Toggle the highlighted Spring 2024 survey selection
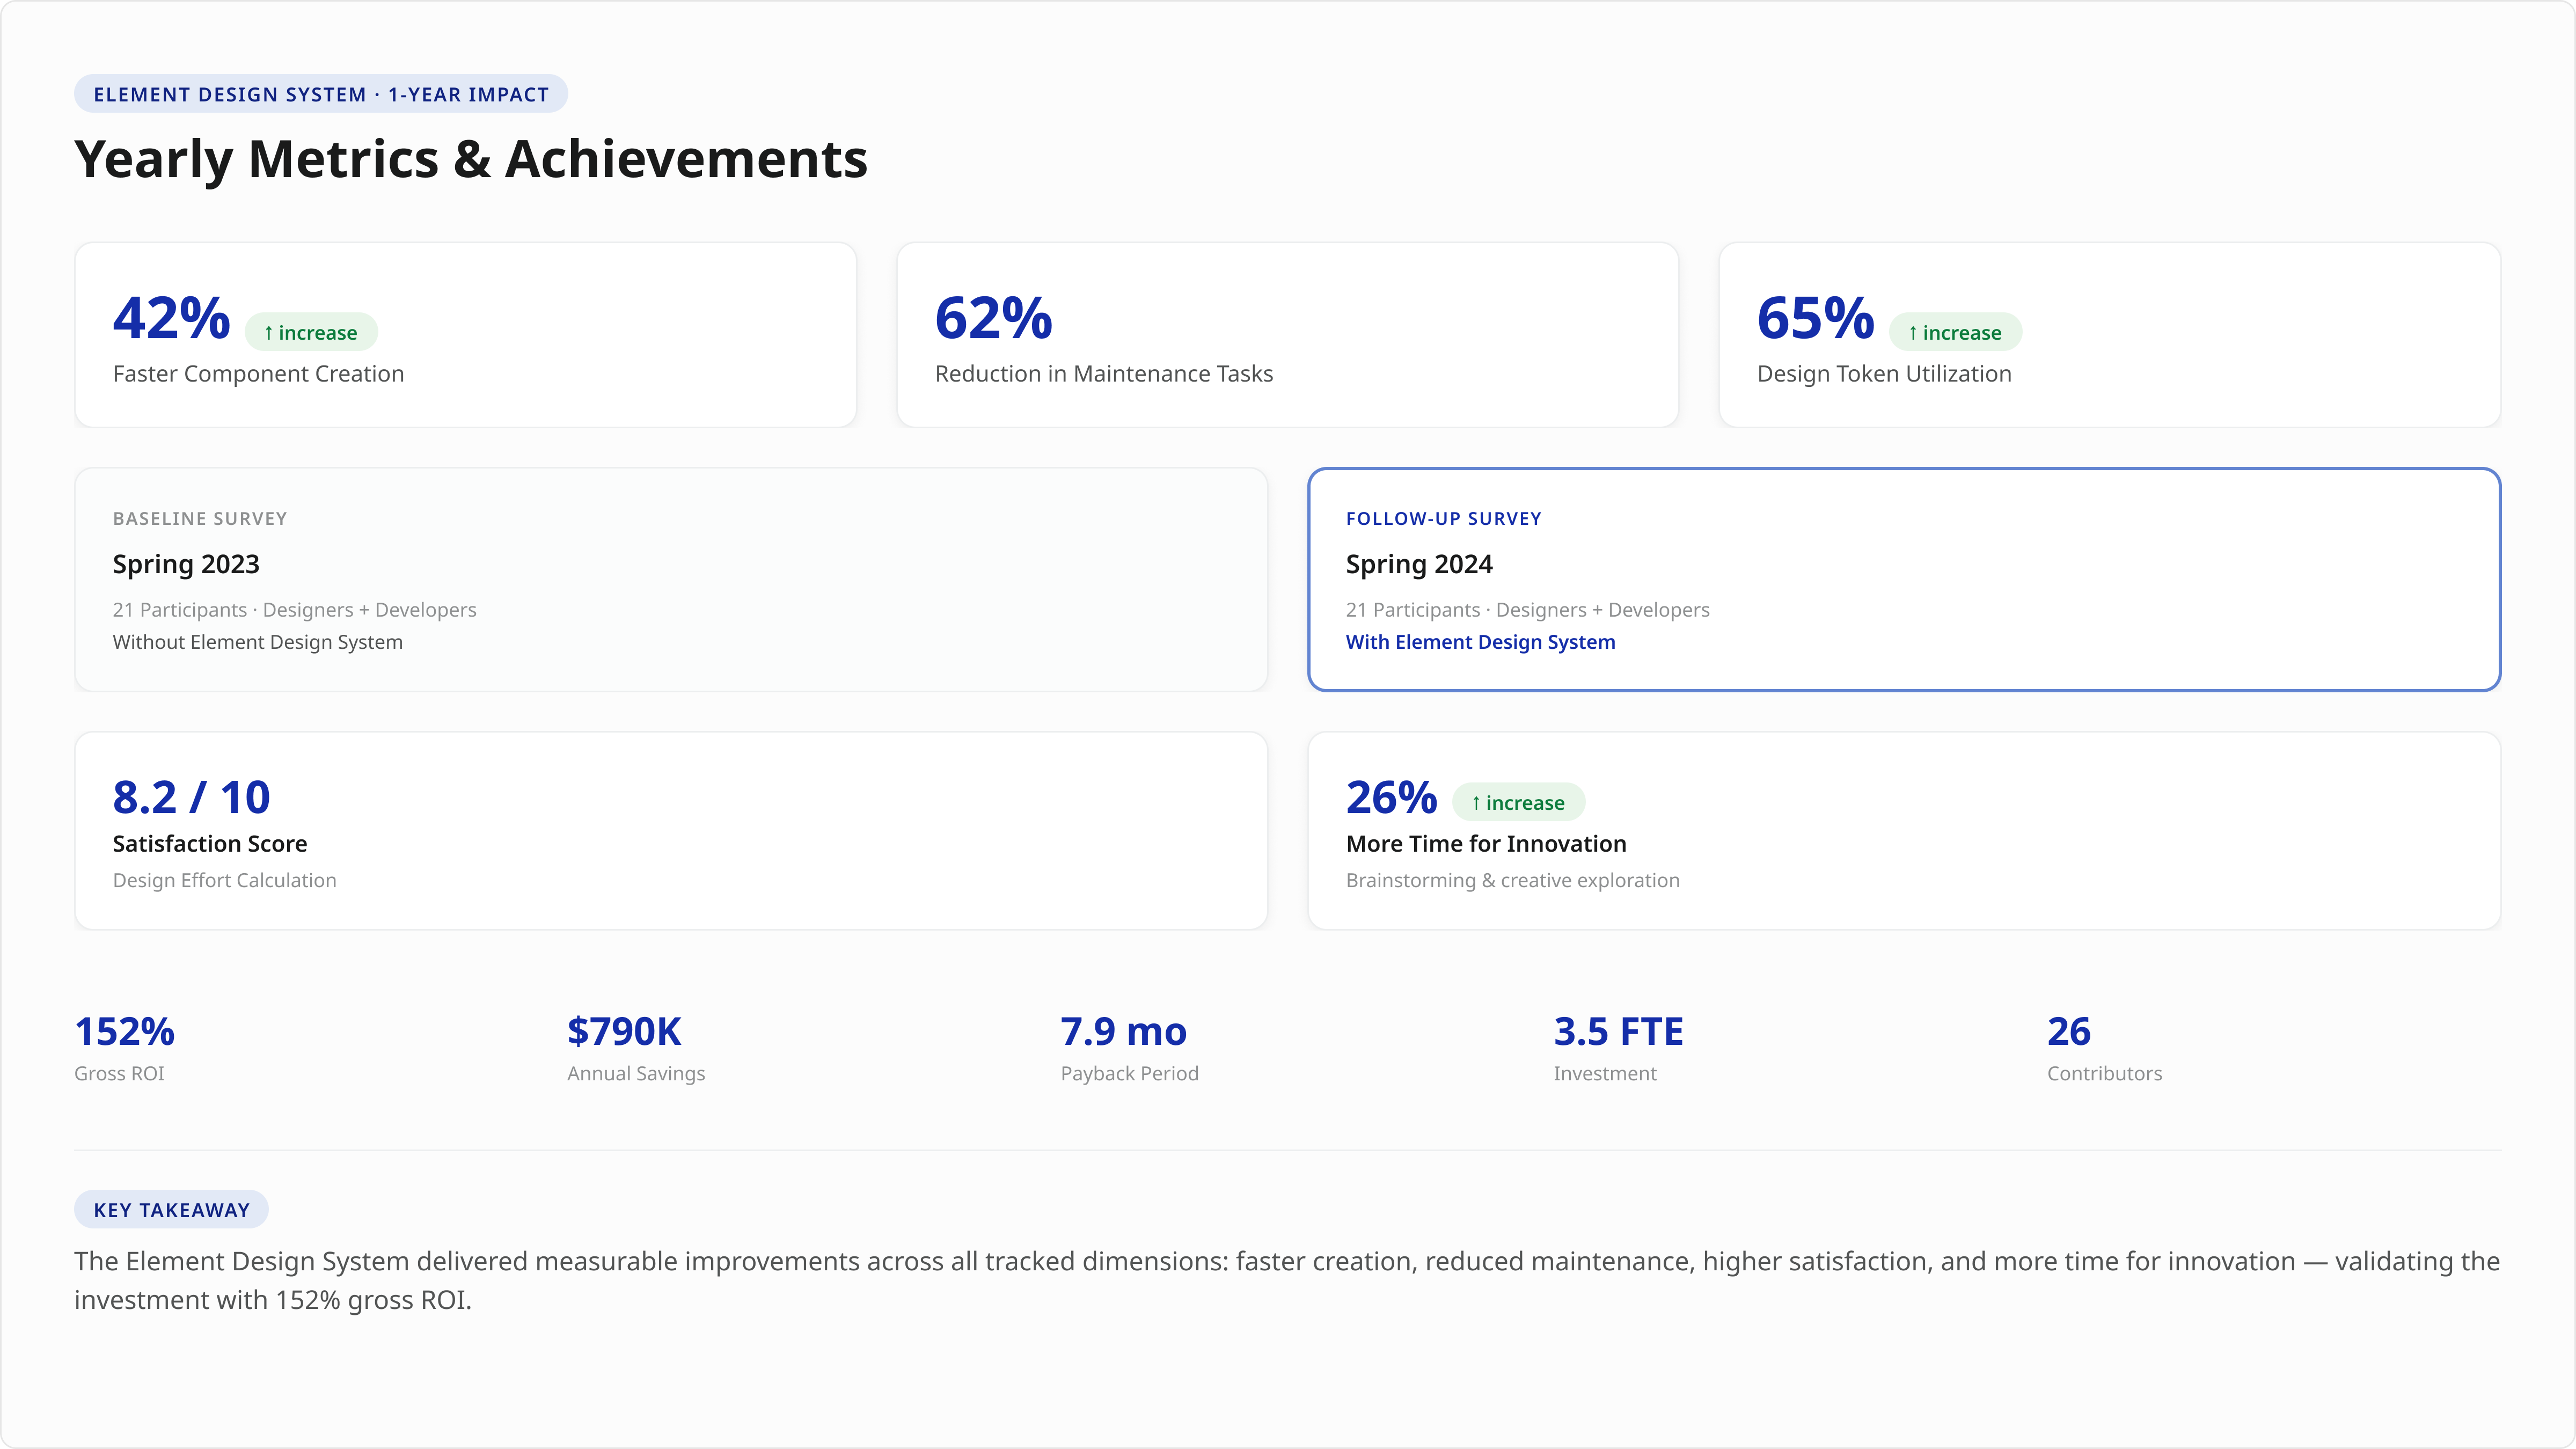Screen dimensions: 2576x1449 pyautogui.click(x=1903, y=579)
